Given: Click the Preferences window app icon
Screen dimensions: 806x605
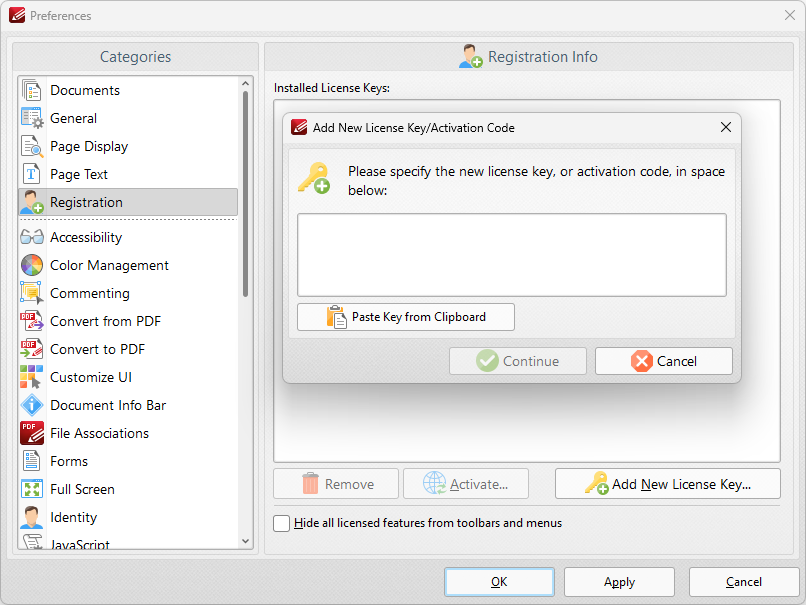Looking at the screenshot, I should click(x=17, y=15).
